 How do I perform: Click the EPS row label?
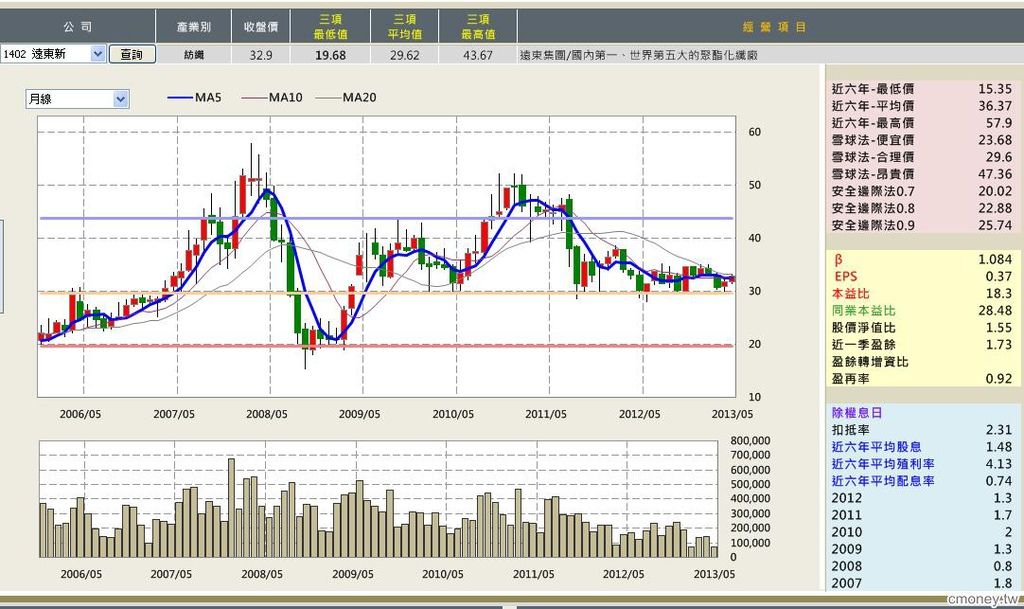[x=846, y=277]
